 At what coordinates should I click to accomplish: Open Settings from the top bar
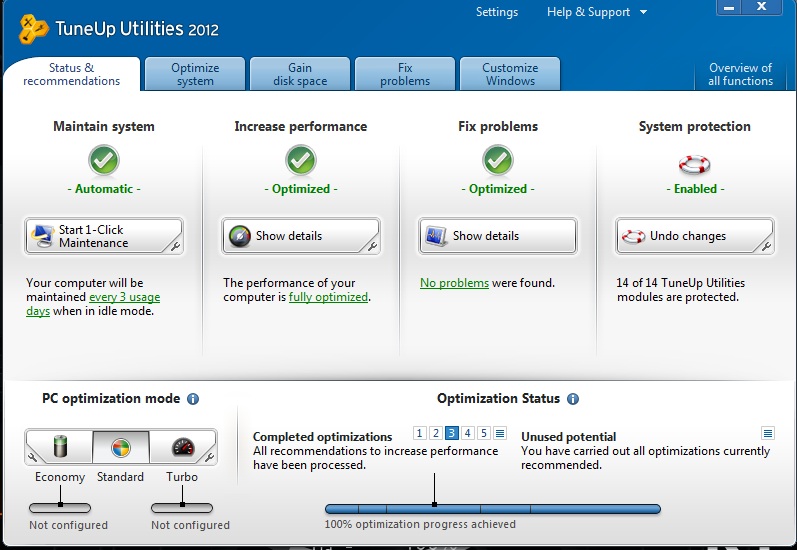click(497, 12)
